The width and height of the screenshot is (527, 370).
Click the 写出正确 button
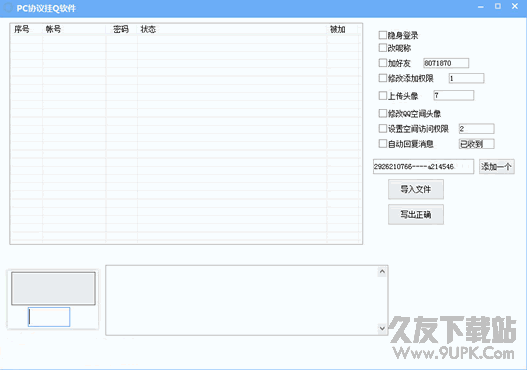[416, 214]
